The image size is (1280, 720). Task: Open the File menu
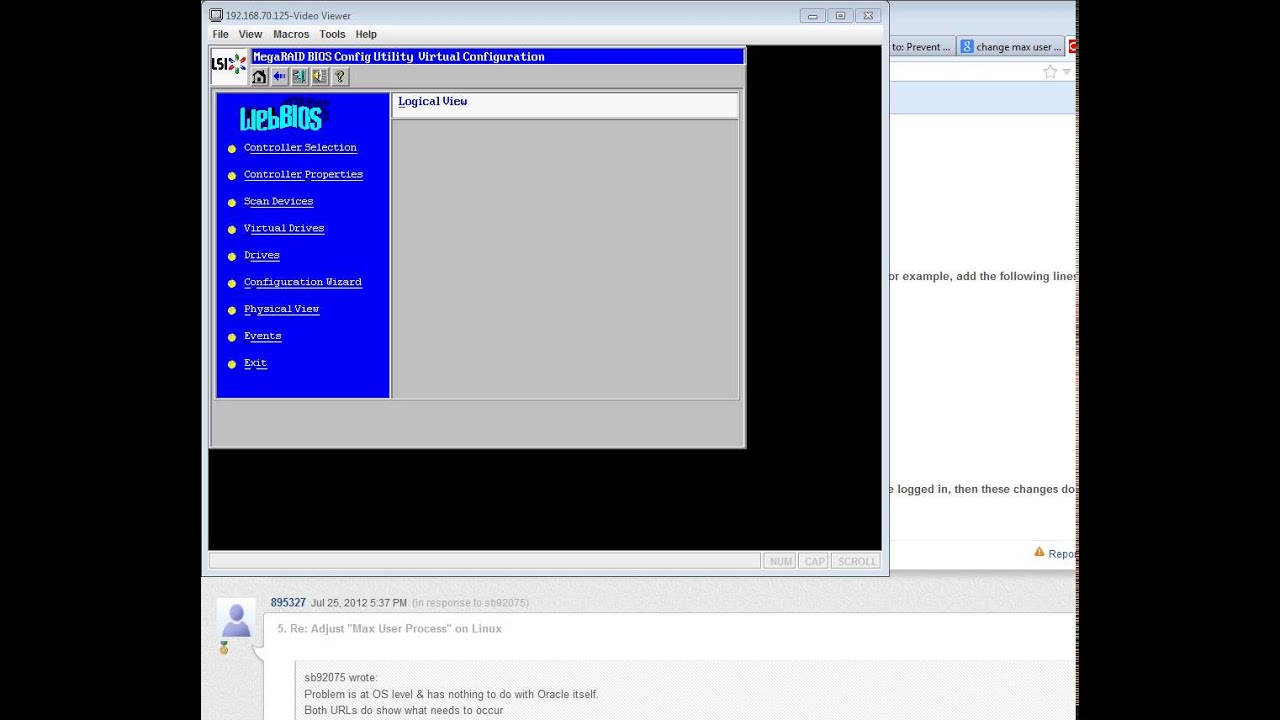pos(220,34)
